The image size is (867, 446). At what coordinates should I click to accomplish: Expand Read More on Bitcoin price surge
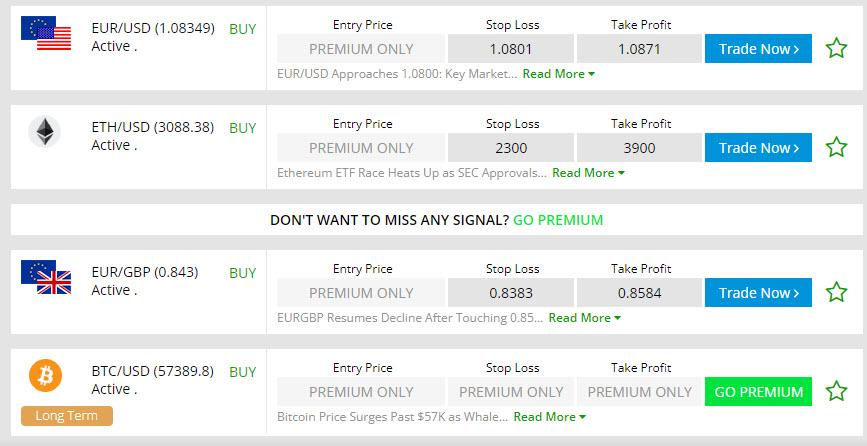pos(550,417)
